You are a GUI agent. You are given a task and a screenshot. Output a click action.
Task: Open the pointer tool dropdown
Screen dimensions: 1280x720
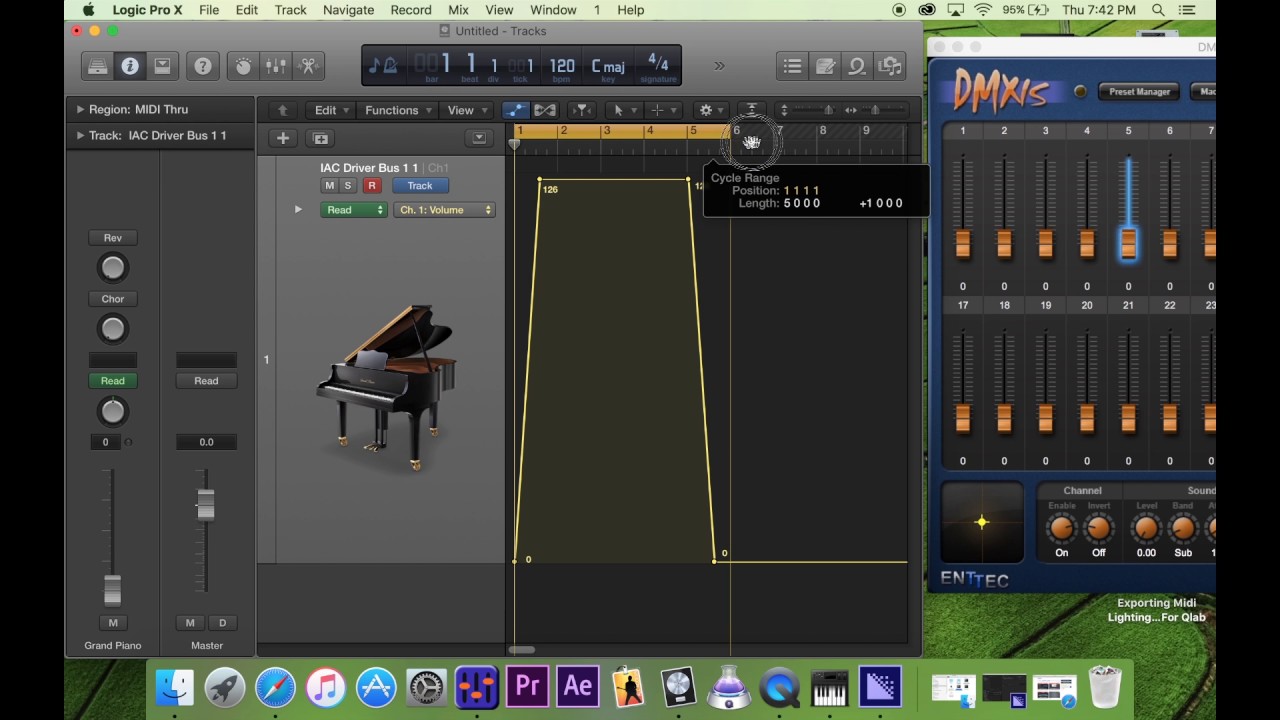[623, 110]
